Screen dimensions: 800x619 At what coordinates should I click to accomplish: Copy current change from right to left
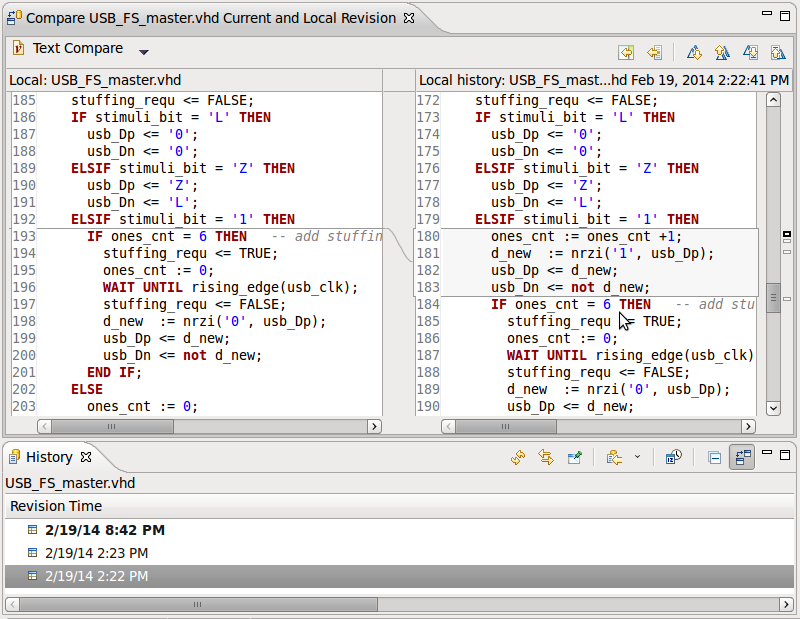pyautogui.click(x=654, y=52)
